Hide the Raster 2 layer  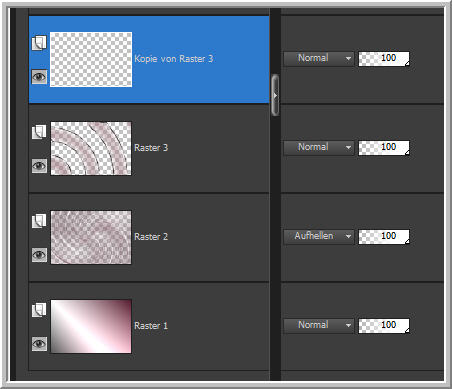[x=39, y=255]
